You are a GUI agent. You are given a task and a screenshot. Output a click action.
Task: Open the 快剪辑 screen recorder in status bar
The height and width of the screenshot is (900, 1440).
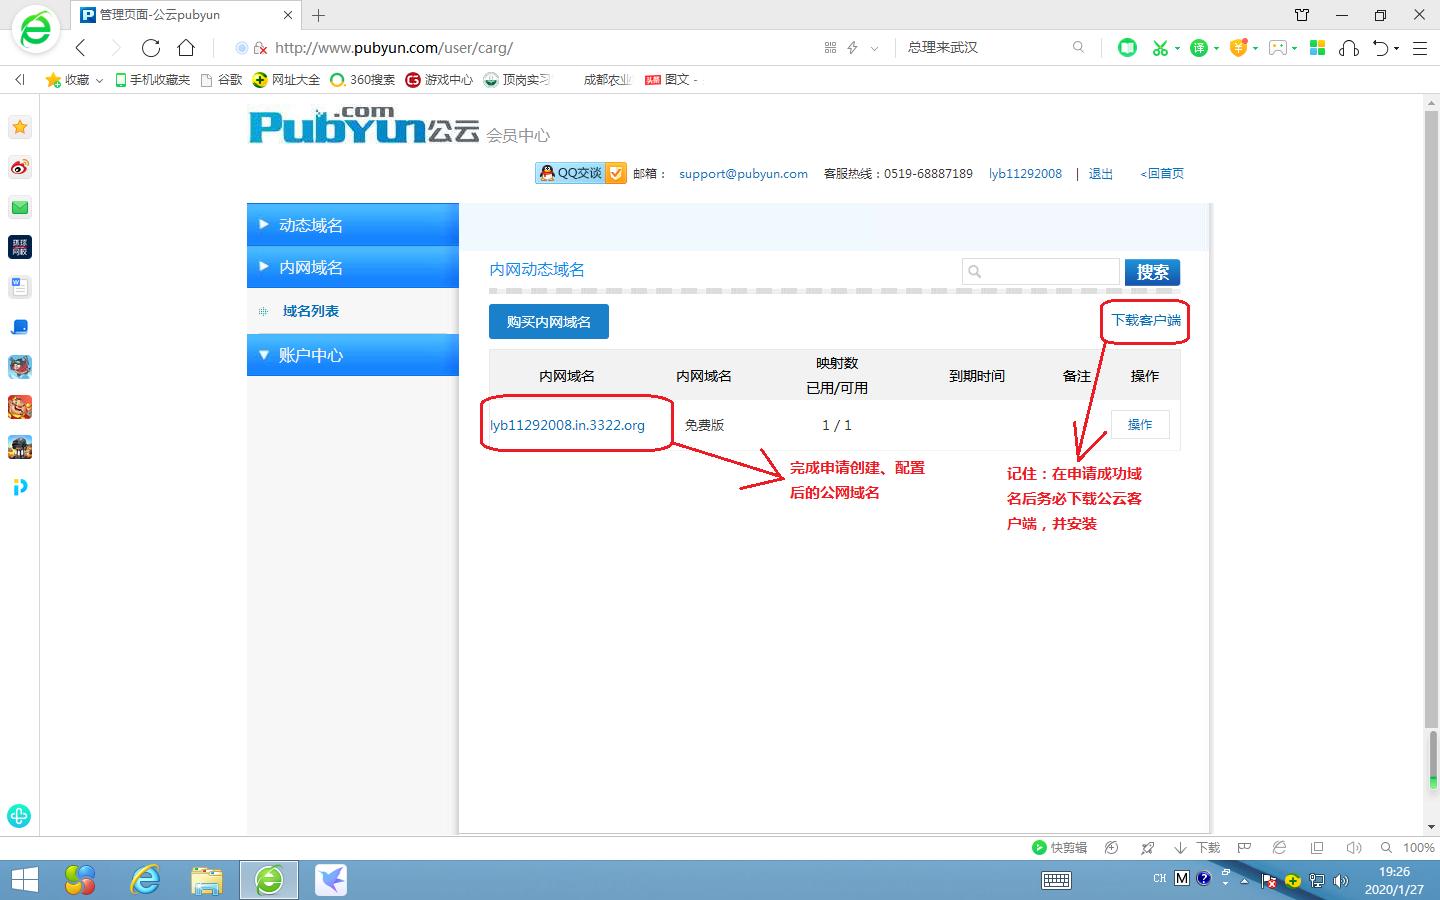1062,847
